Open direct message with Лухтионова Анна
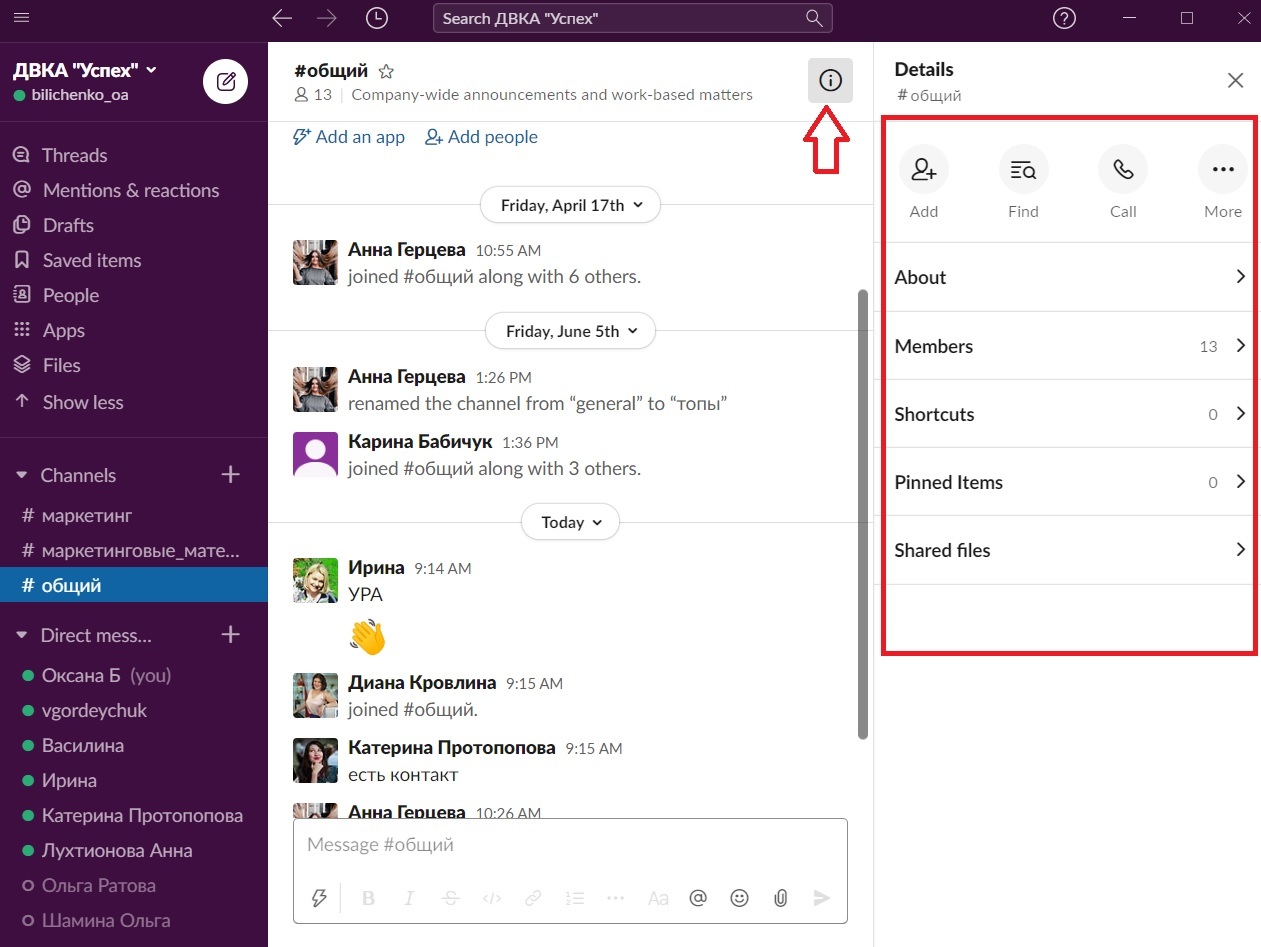Image resolution: width=1261 pixels, height=947 pixels. coord(134,850)
